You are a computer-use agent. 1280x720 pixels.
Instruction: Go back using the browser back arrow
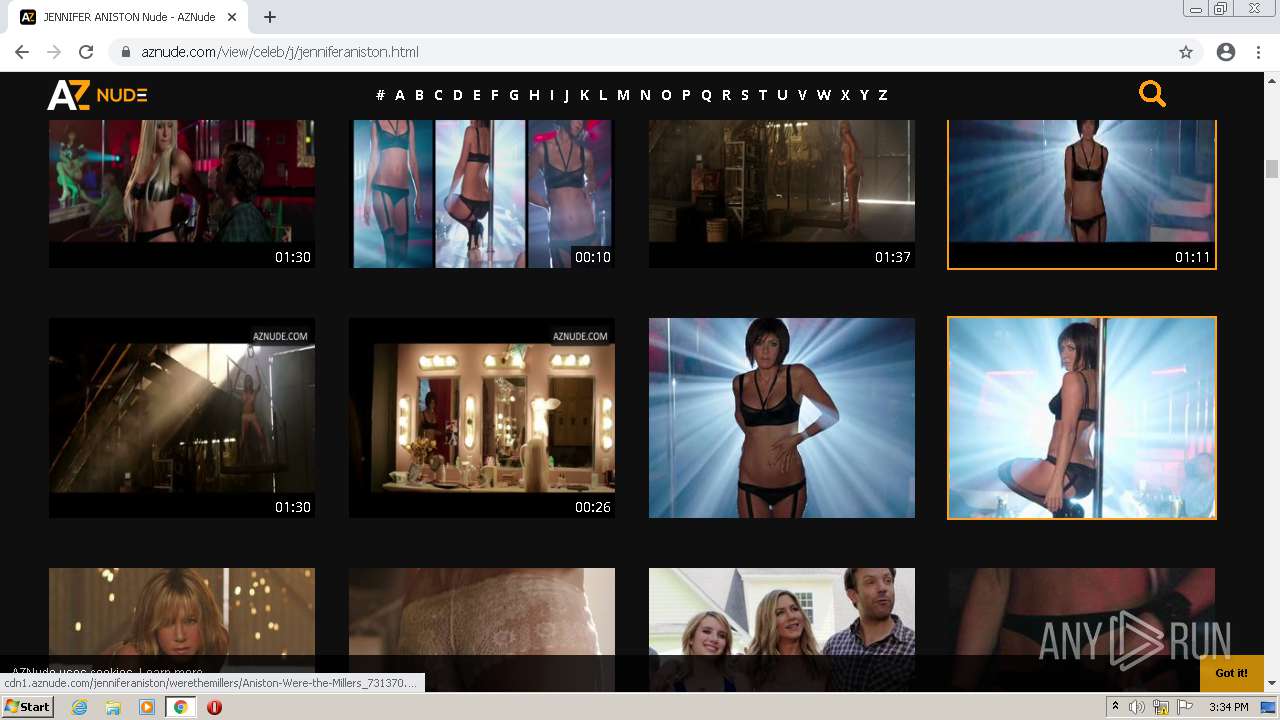pos(22,52)
